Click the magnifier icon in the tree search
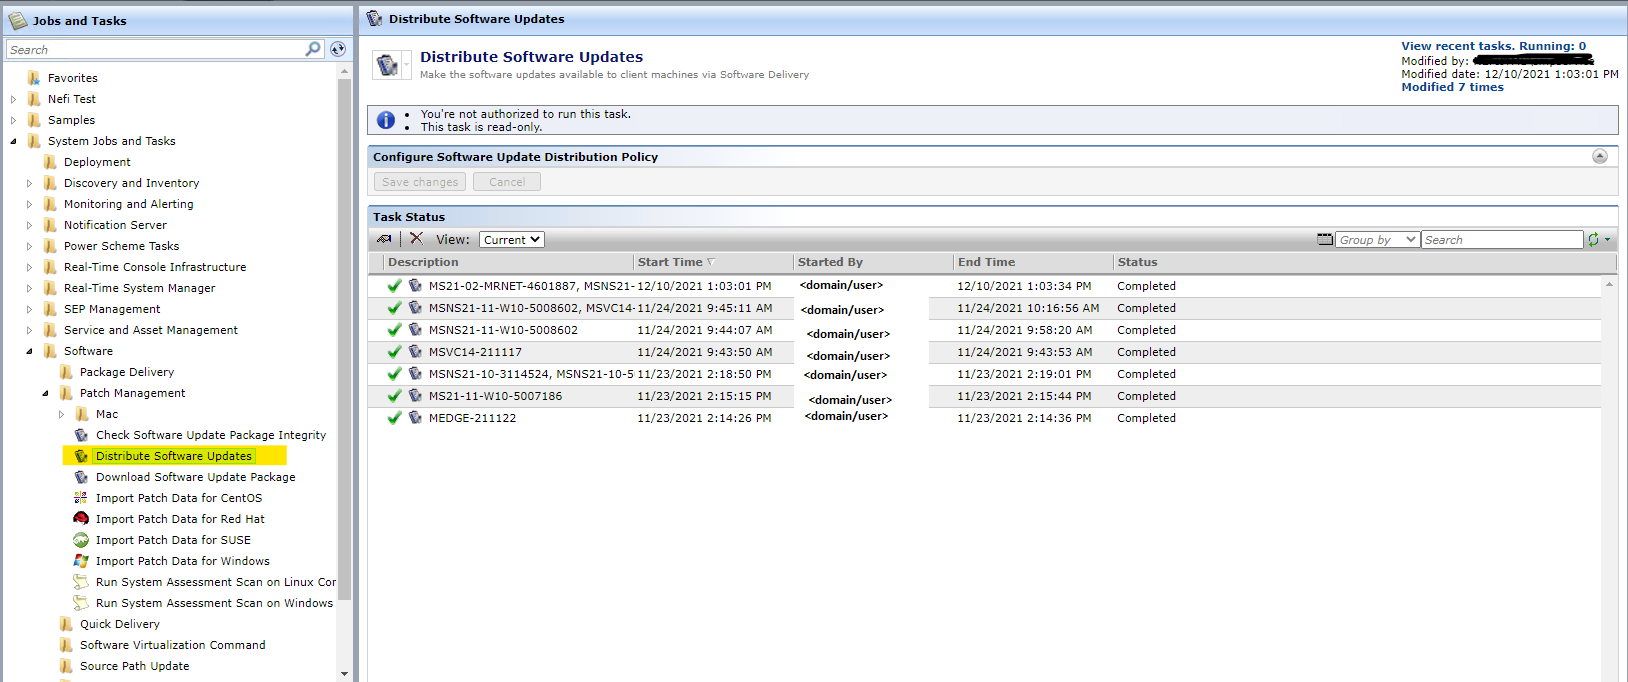 [313, 49]
